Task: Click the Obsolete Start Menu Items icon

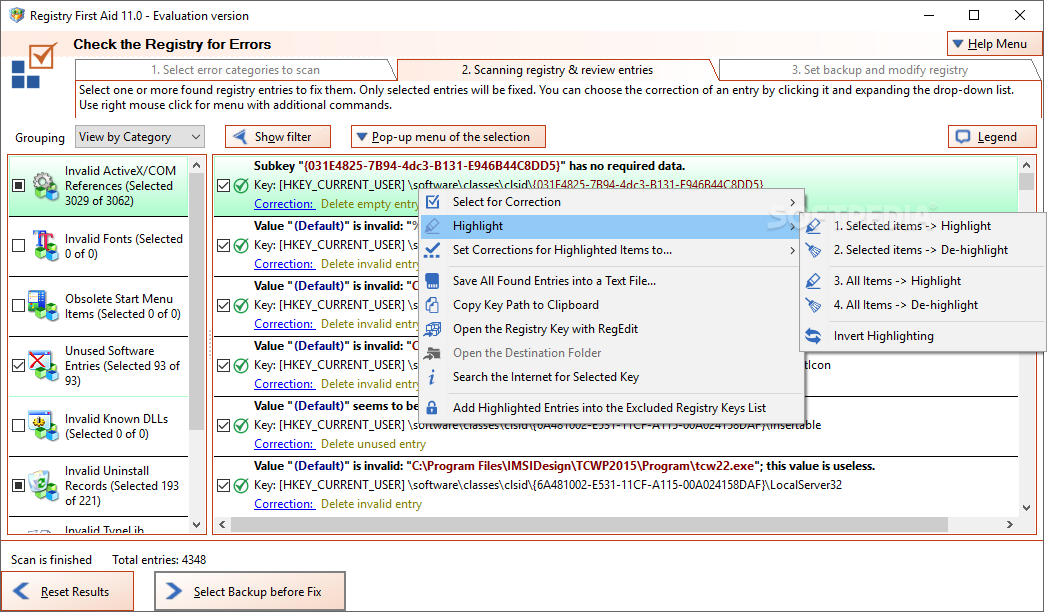Action: pos(43,306)
